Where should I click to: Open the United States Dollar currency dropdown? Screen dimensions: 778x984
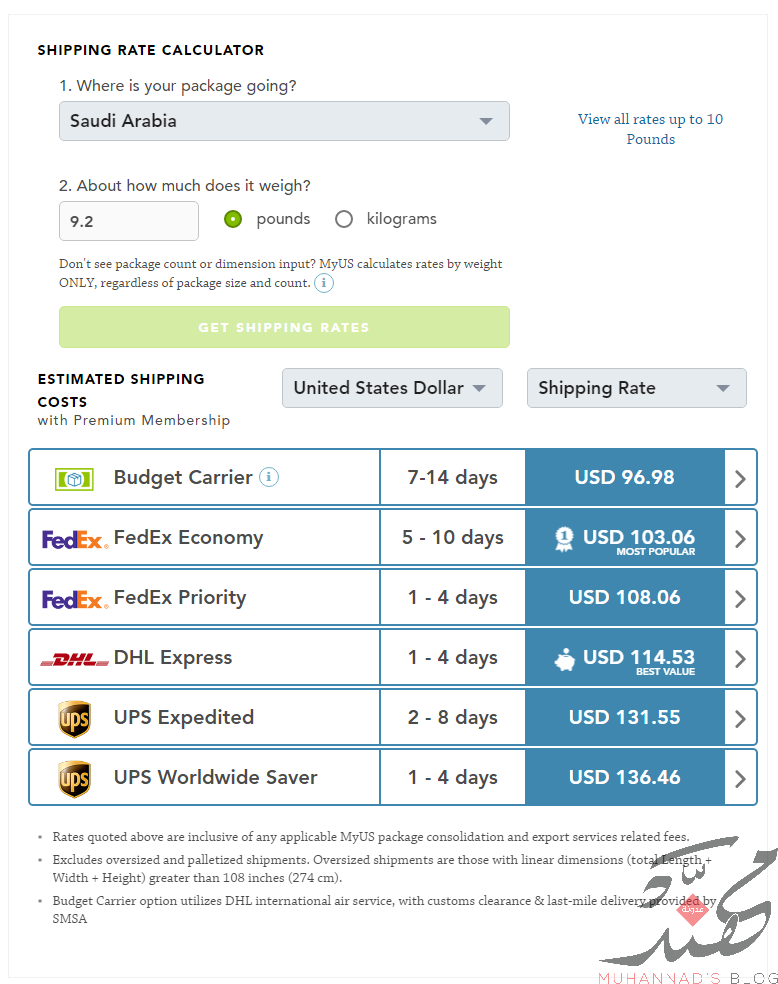click(392, 388)
